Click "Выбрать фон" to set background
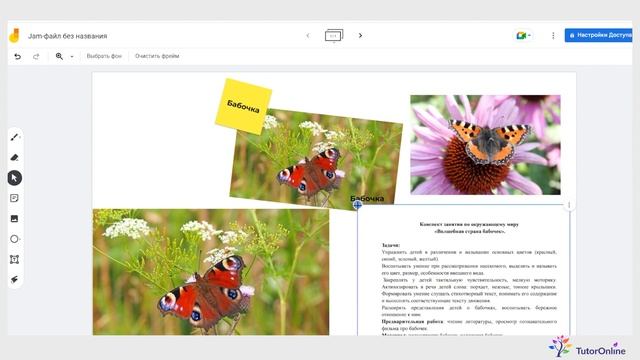 tap(104, 56)
